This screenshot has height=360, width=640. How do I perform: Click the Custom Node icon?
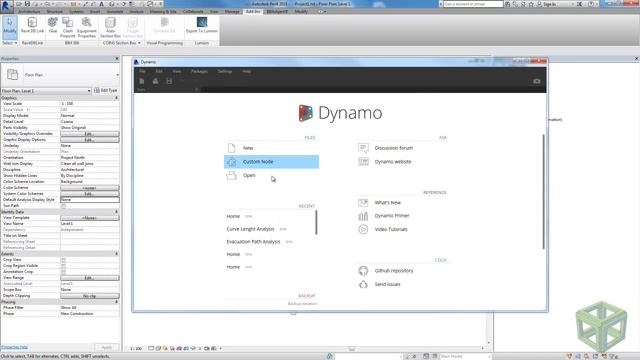(231, 162)
